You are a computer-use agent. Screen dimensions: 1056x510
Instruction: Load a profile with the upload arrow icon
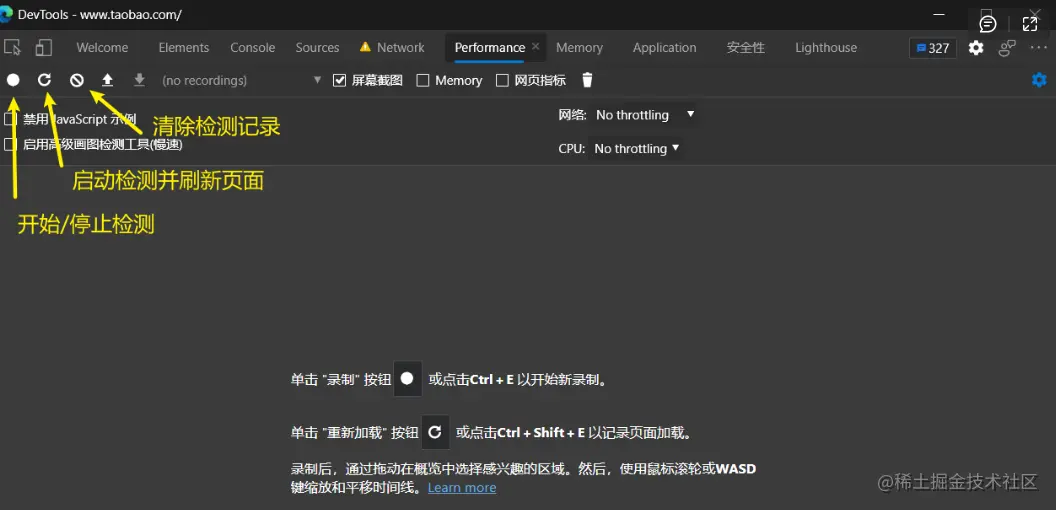tap(107, 80)
